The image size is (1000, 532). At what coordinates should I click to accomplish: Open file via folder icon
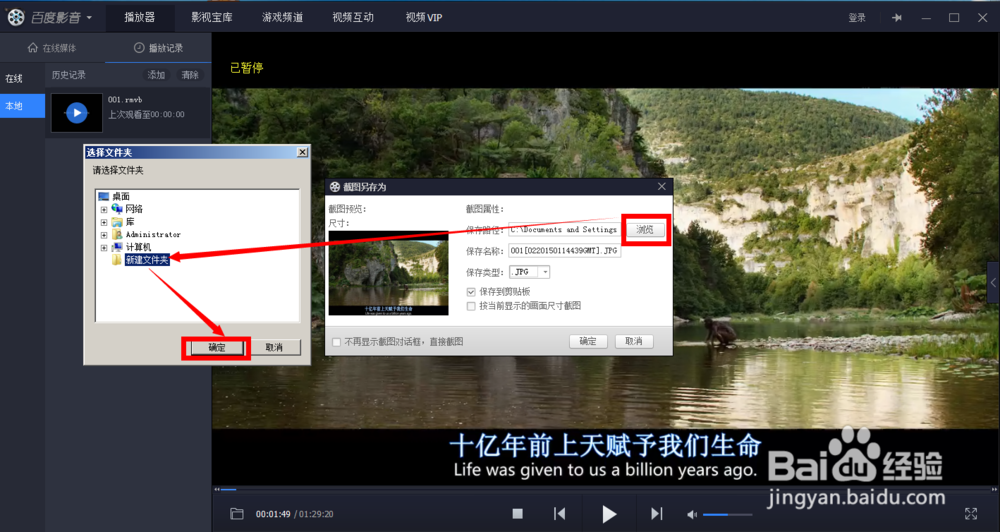click(237, 514)
